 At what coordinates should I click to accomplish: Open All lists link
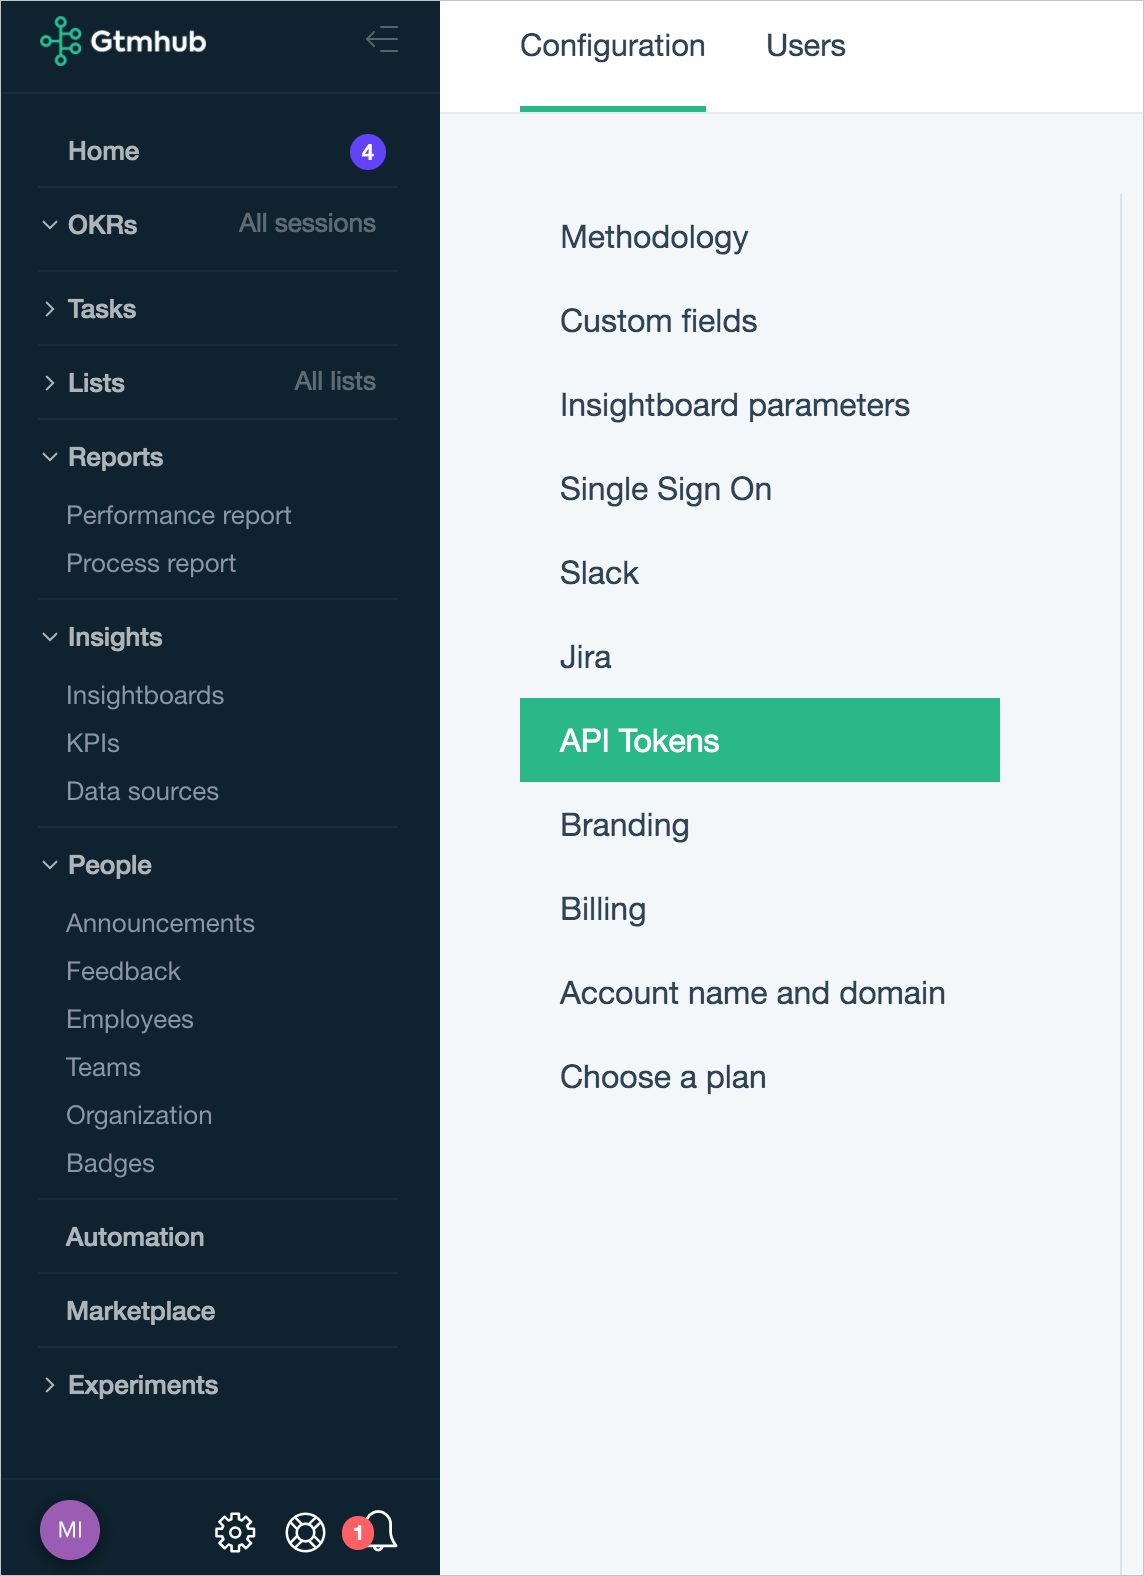(335, 381)
